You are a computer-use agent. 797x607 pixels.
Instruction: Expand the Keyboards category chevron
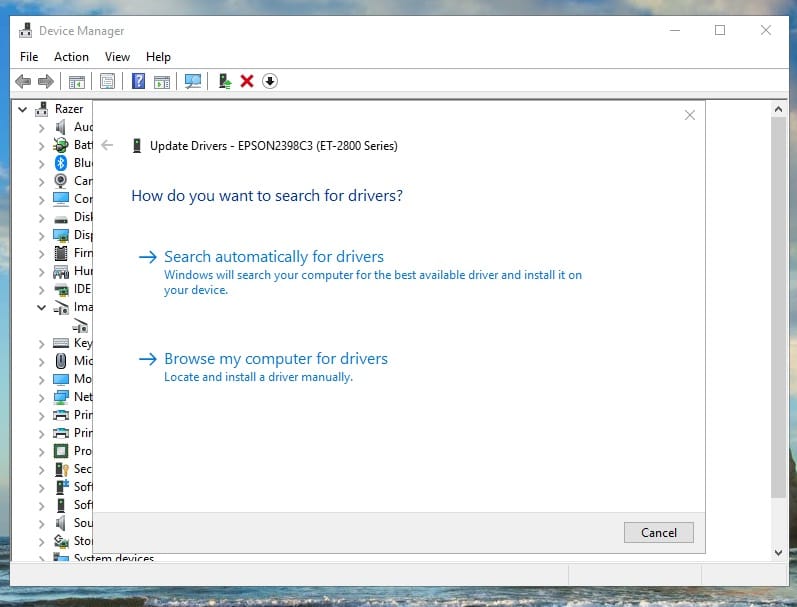pyautogui.click(x=41, y=343)
